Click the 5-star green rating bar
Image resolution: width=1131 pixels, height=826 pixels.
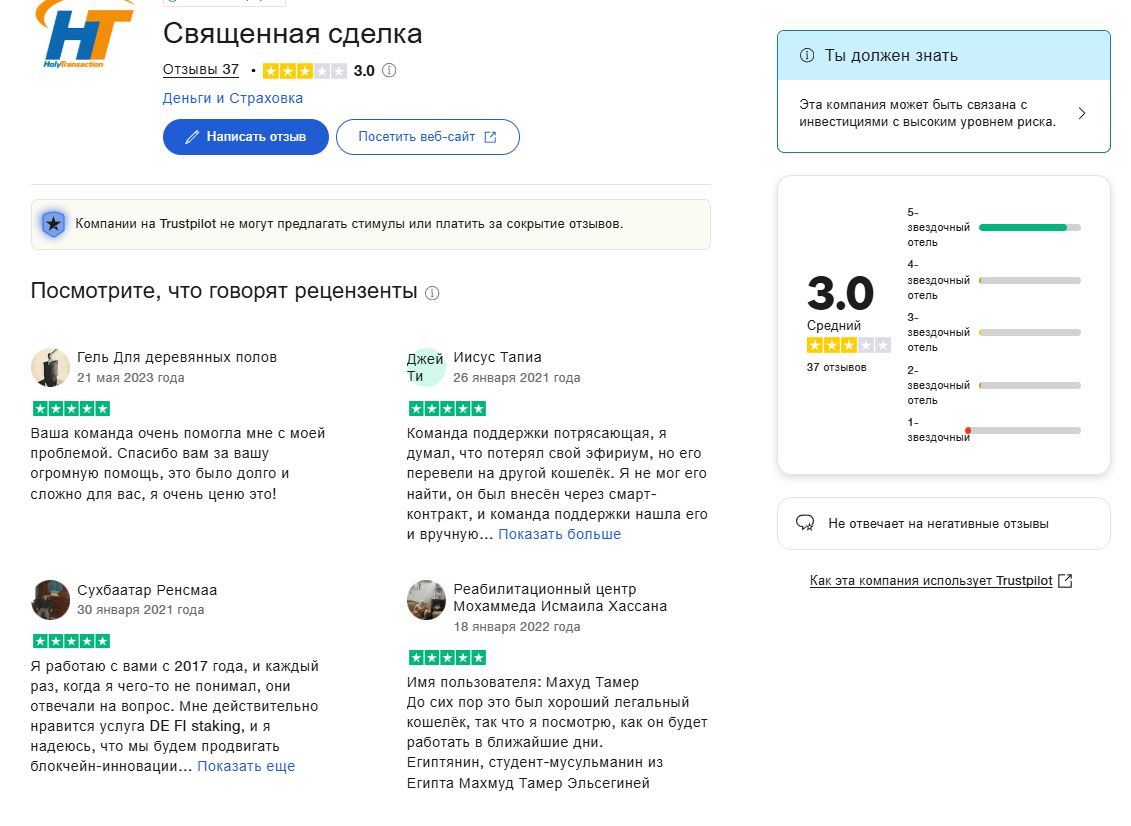[x=1022, y=227]
